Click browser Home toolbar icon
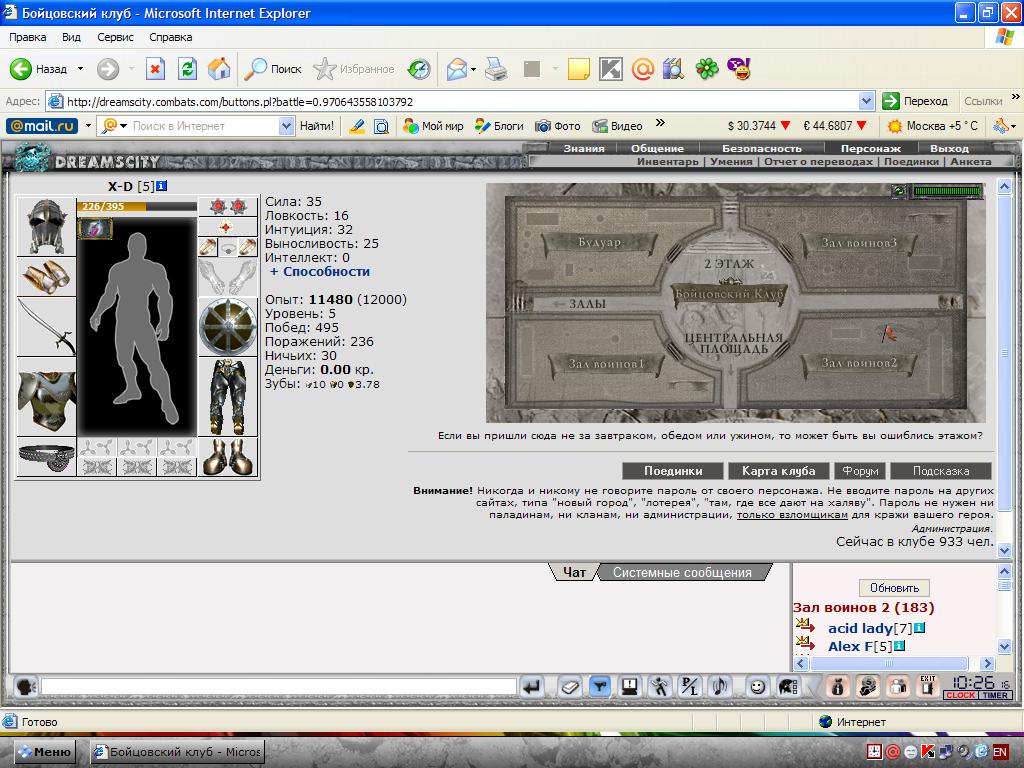 (219, 69)
